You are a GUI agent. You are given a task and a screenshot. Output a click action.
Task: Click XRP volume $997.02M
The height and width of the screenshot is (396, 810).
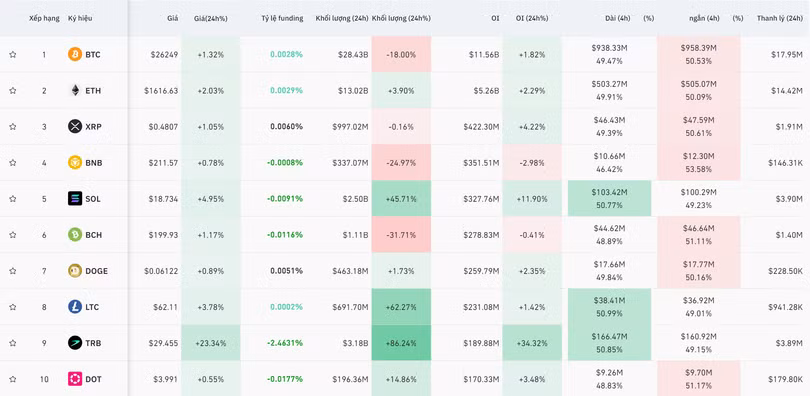tap(350, 126)
